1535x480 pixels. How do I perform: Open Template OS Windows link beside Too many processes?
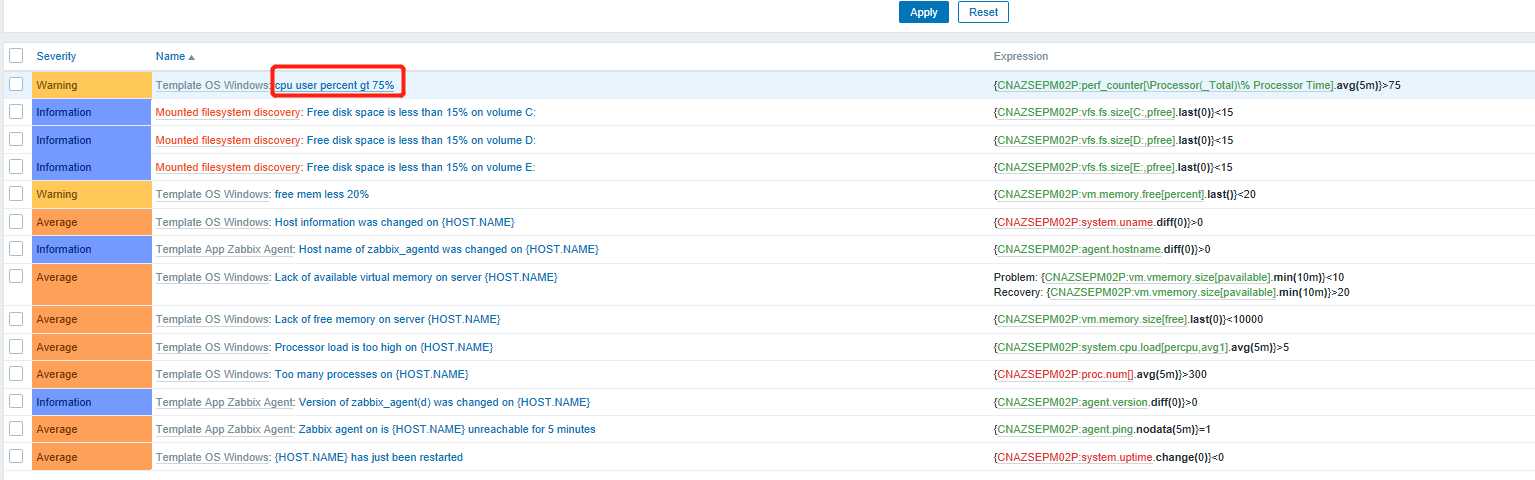(212, 374)
